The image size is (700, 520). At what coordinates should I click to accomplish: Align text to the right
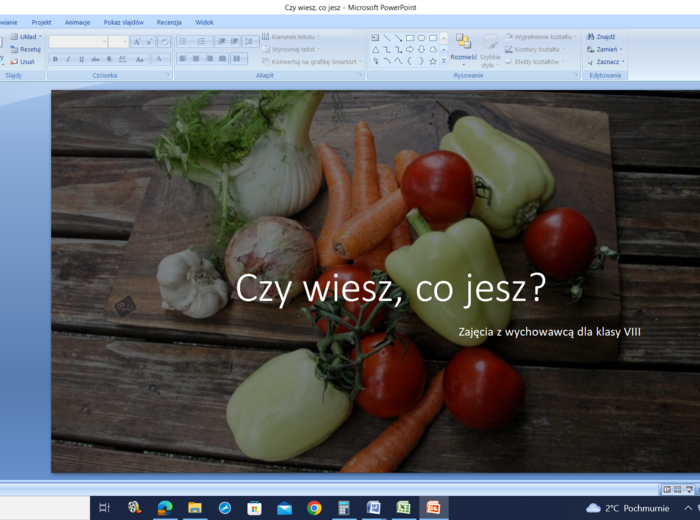coord(209,58)
